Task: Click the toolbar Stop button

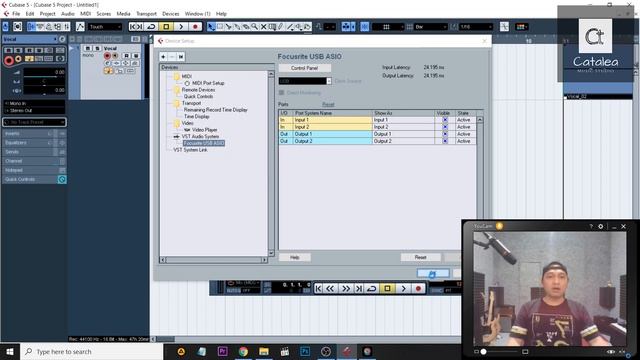Action: click(x=166, y=27)
